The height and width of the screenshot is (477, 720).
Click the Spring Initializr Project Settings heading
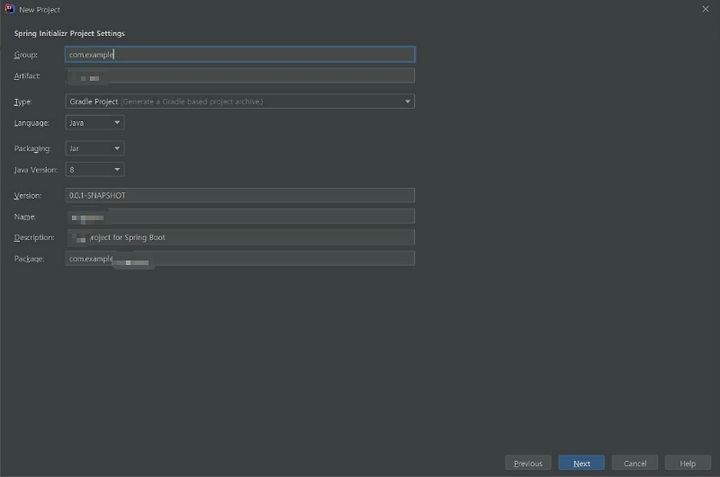click(69, 34)
